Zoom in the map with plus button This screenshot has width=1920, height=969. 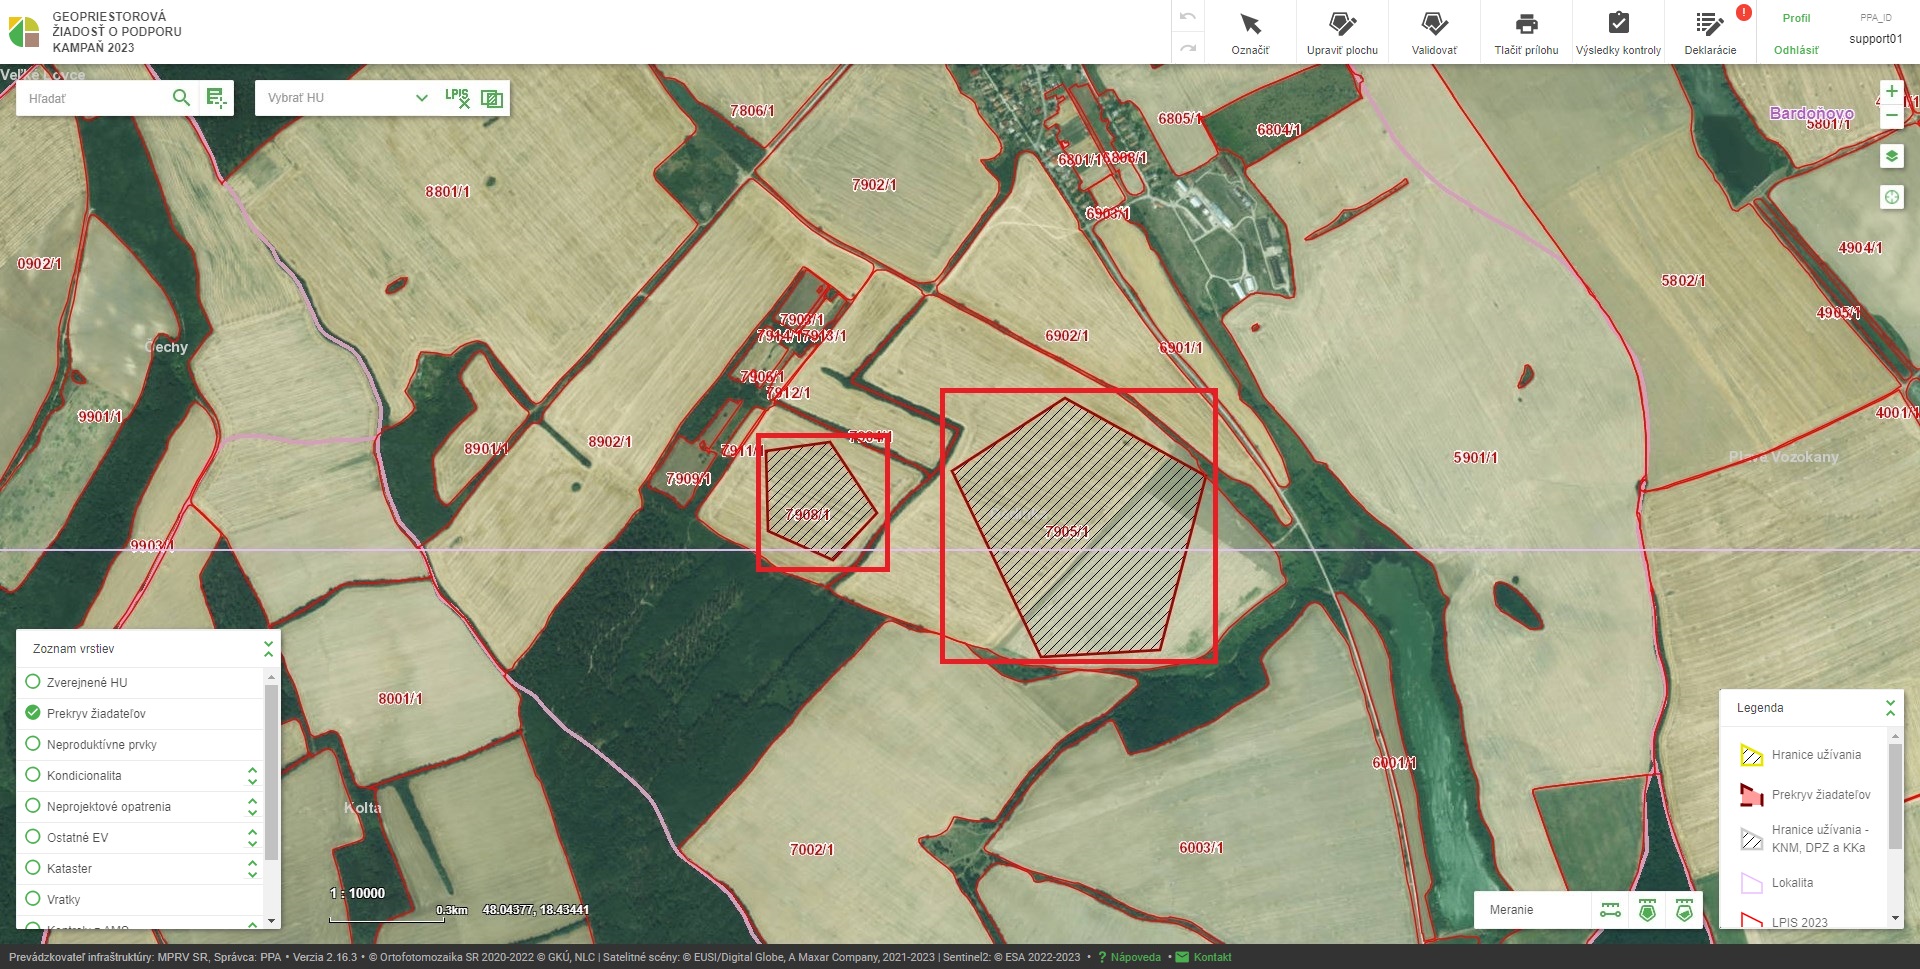1891,91
